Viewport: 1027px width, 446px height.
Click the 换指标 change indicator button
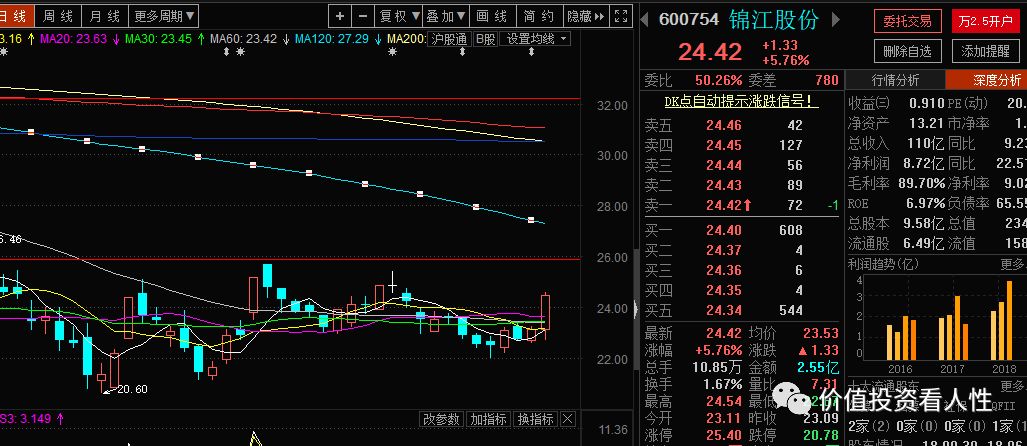(536, 419)
